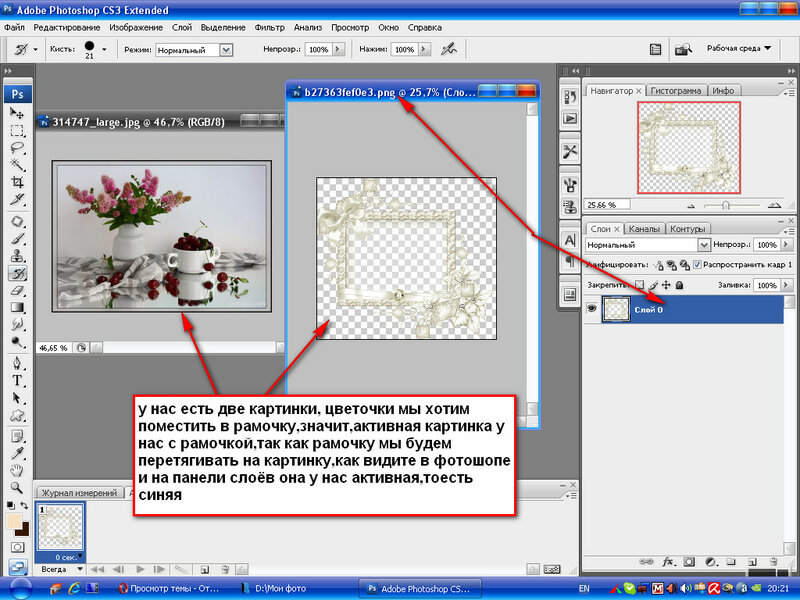Select the History Brush tool
Viewport: 800px width, 600px height.
click(17, 273)
